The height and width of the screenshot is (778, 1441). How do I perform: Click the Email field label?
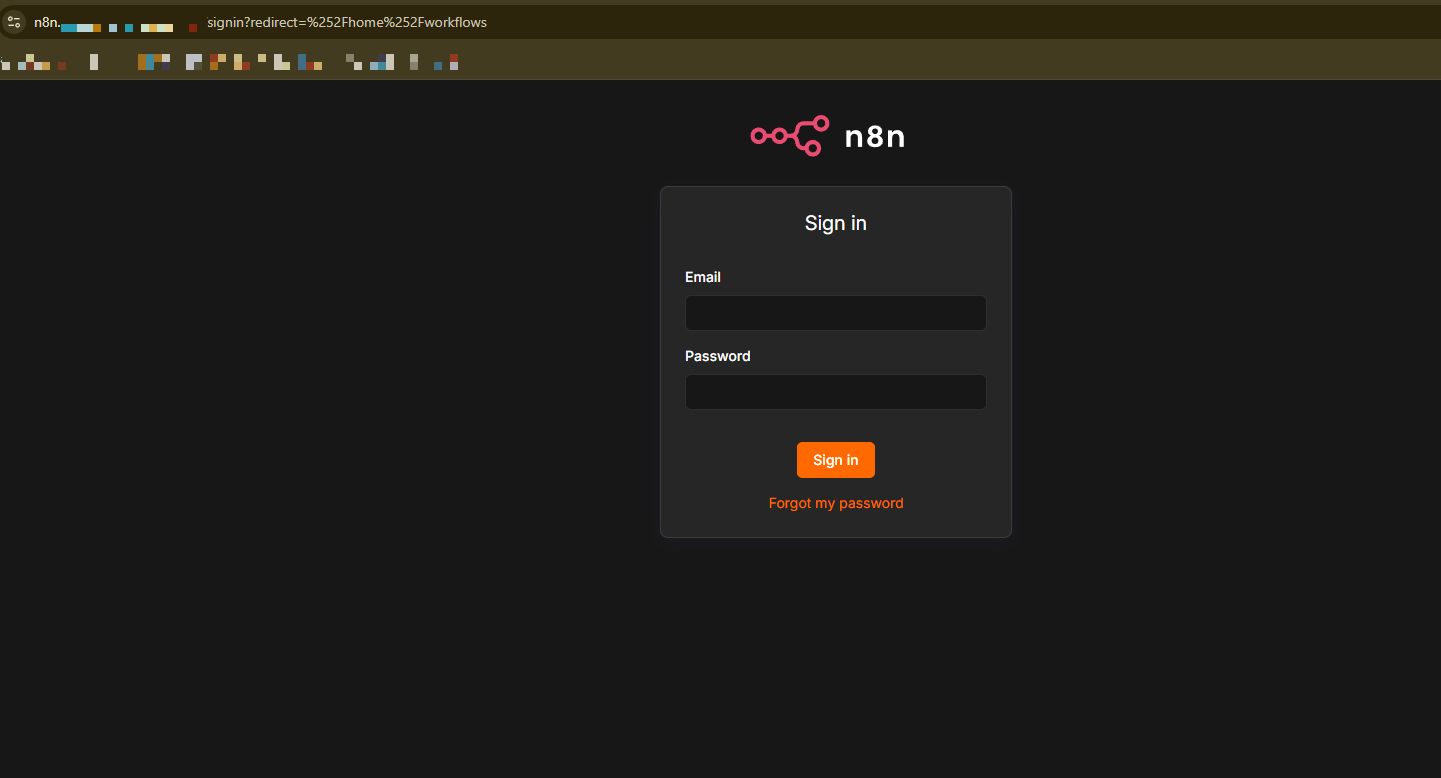tap(703, 277)
